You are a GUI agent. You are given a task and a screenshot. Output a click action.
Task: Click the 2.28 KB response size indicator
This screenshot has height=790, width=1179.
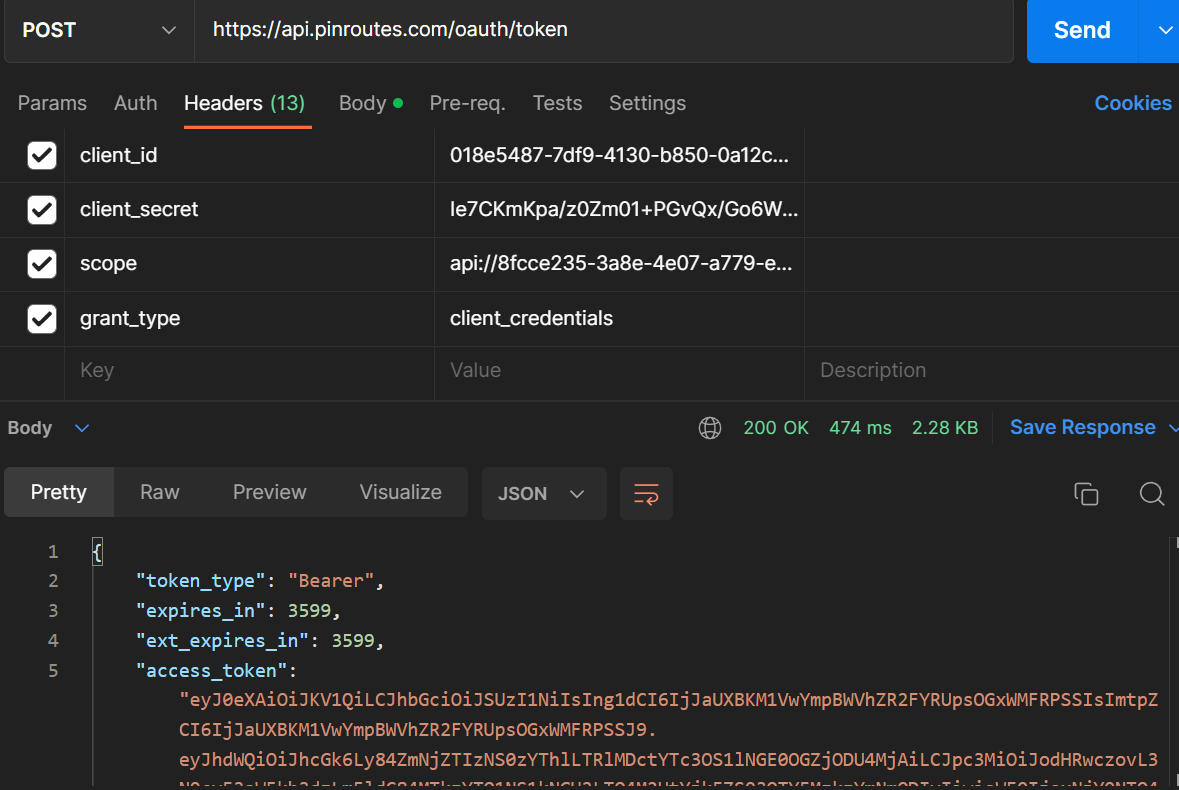pos(944,427)
